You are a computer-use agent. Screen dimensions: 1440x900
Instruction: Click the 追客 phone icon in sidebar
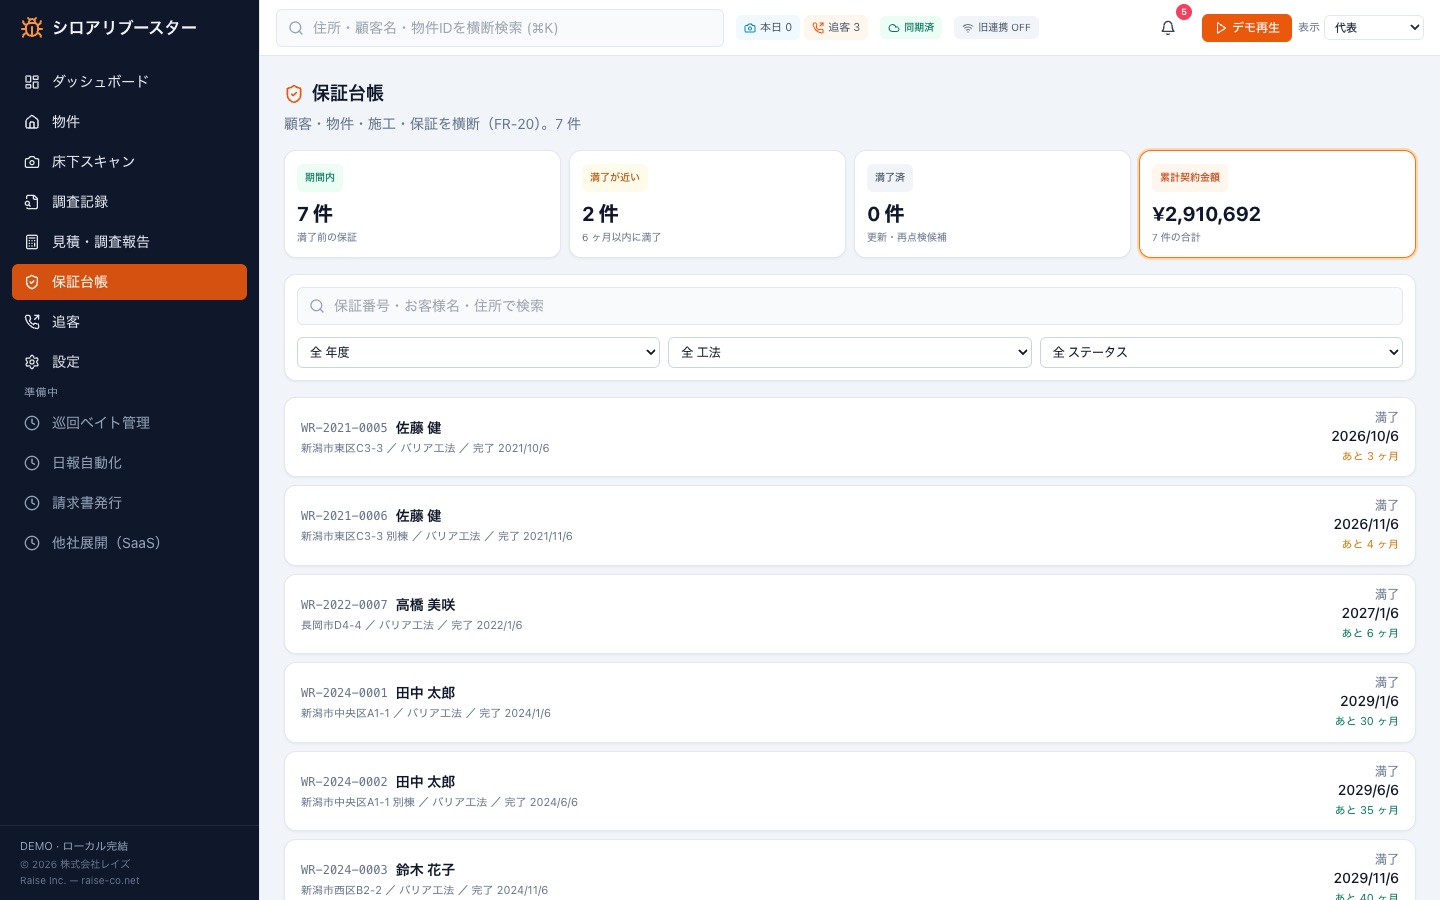(x=32, y=322)
